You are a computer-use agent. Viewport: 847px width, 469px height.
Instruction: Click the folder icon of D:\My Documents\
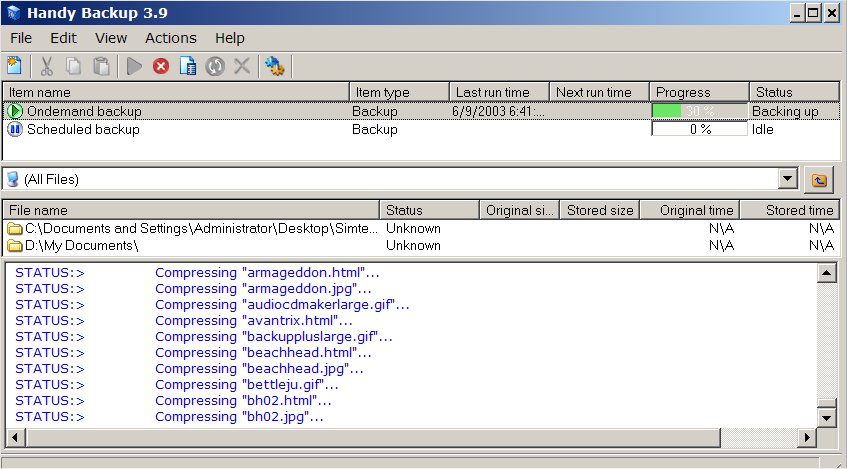15,246
